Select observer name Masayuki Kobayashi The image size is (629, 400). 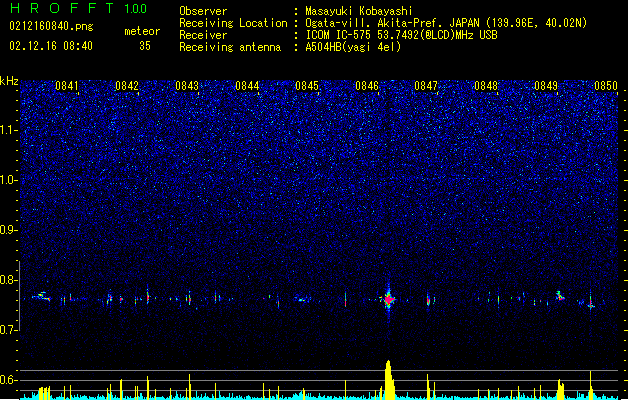click(x=359, y=11)
